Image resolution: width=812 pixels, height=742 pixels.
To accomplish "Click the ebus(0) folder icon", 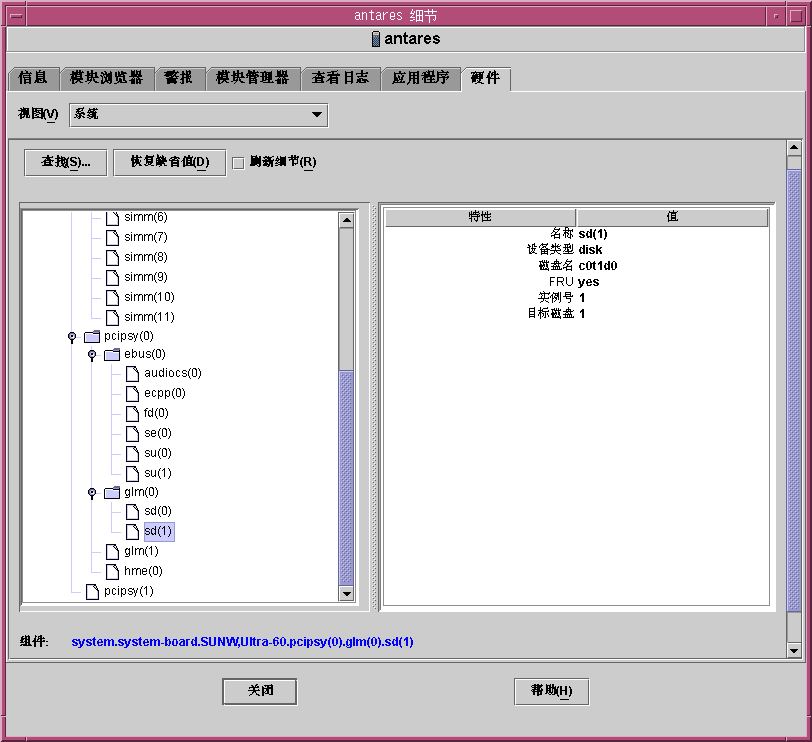I will pos(112,355).
